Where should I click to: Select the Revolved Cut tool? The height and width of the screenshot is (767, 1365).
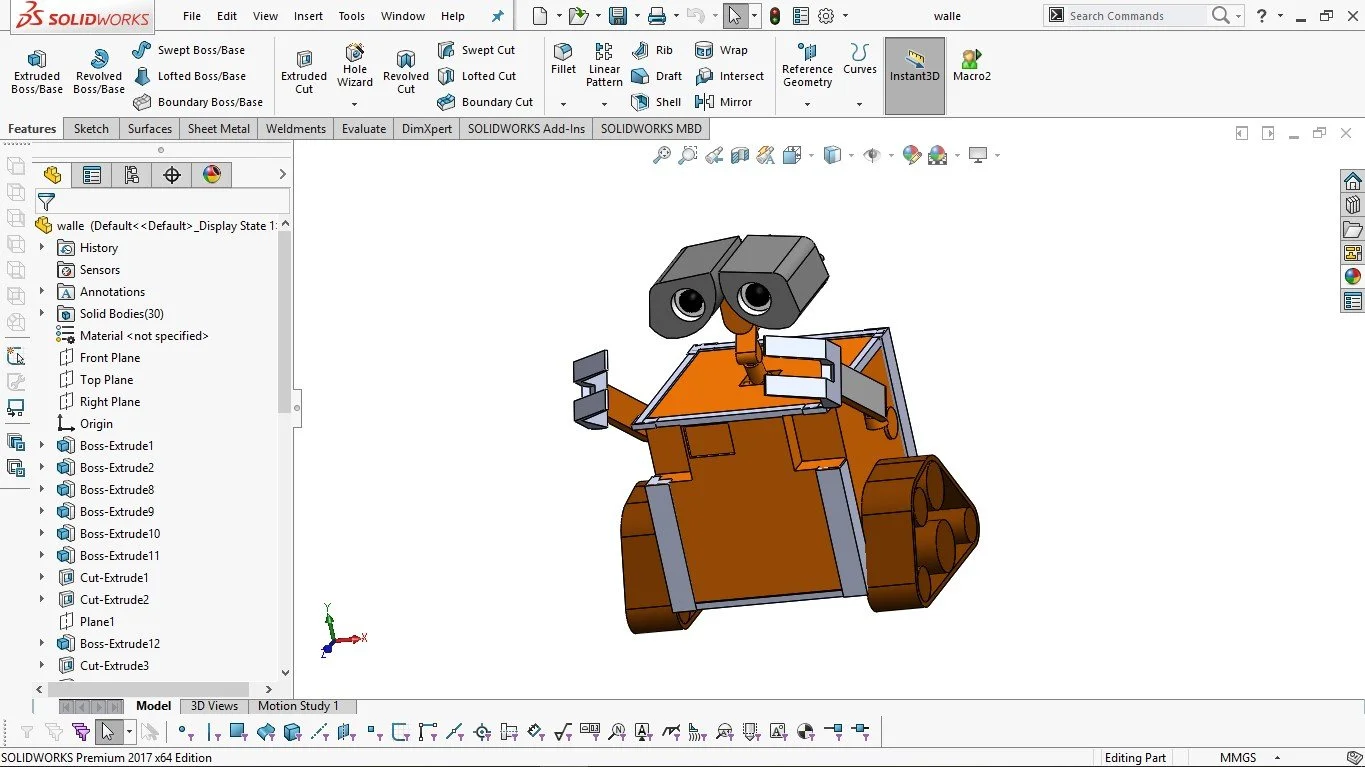pyautogui.click(x=406, y=71)
